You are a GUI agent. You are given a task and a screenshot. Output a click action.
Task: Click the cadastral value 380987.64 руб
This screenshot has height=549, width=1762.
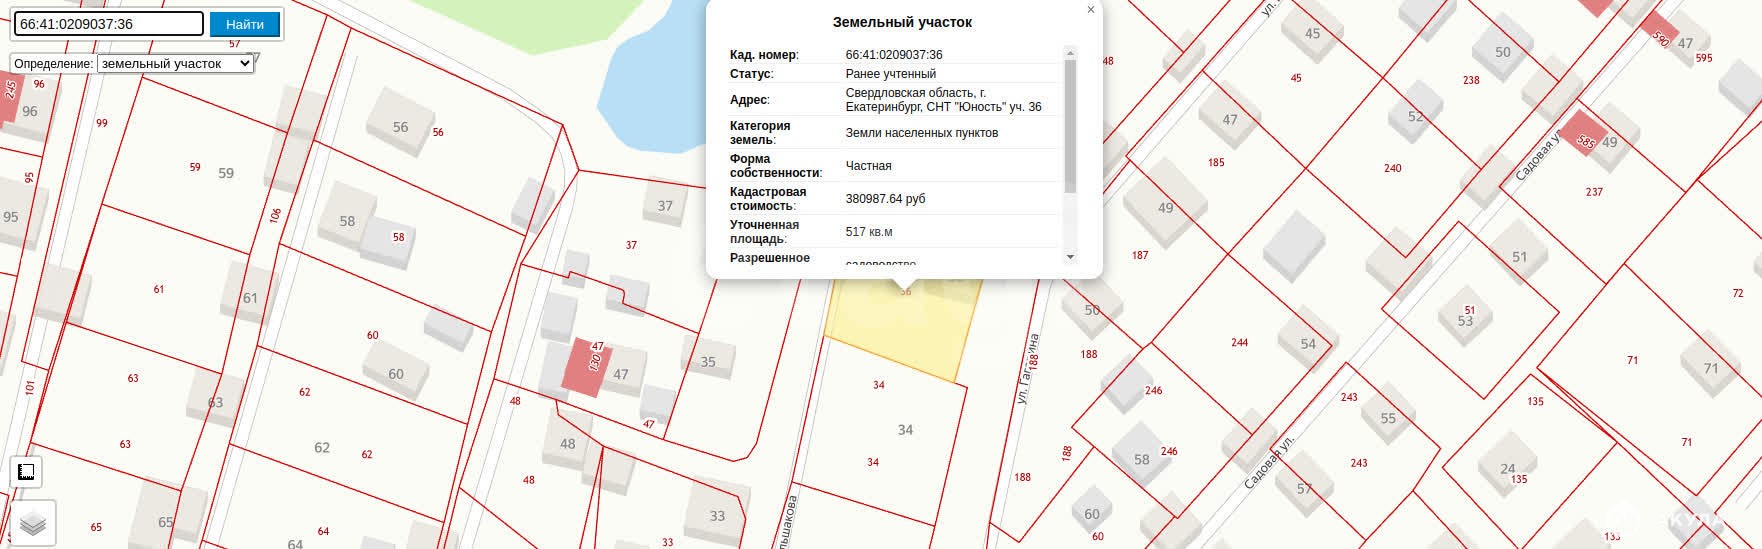click(885, 199)
